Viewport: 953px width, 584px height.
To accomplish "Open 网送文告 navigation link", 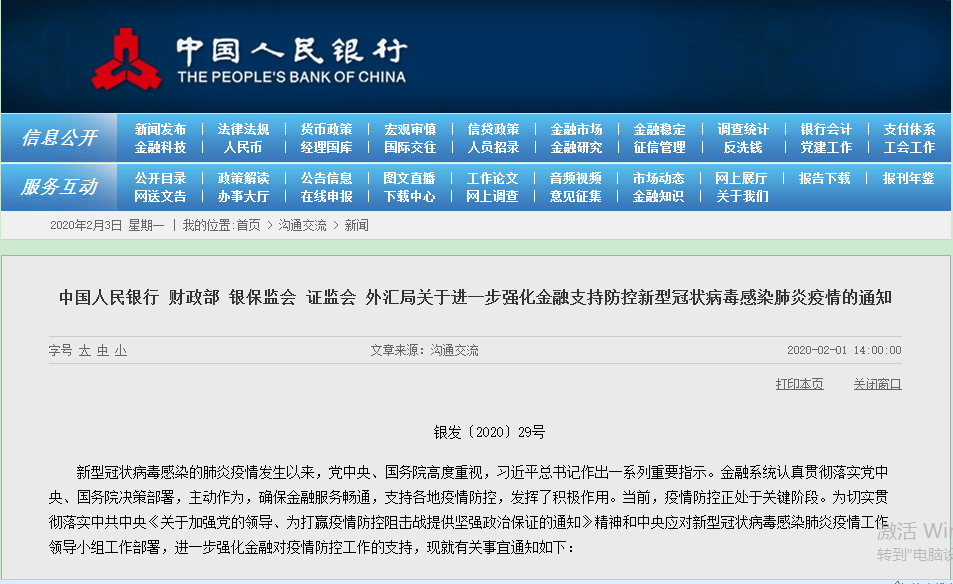I will click(160, 197).
